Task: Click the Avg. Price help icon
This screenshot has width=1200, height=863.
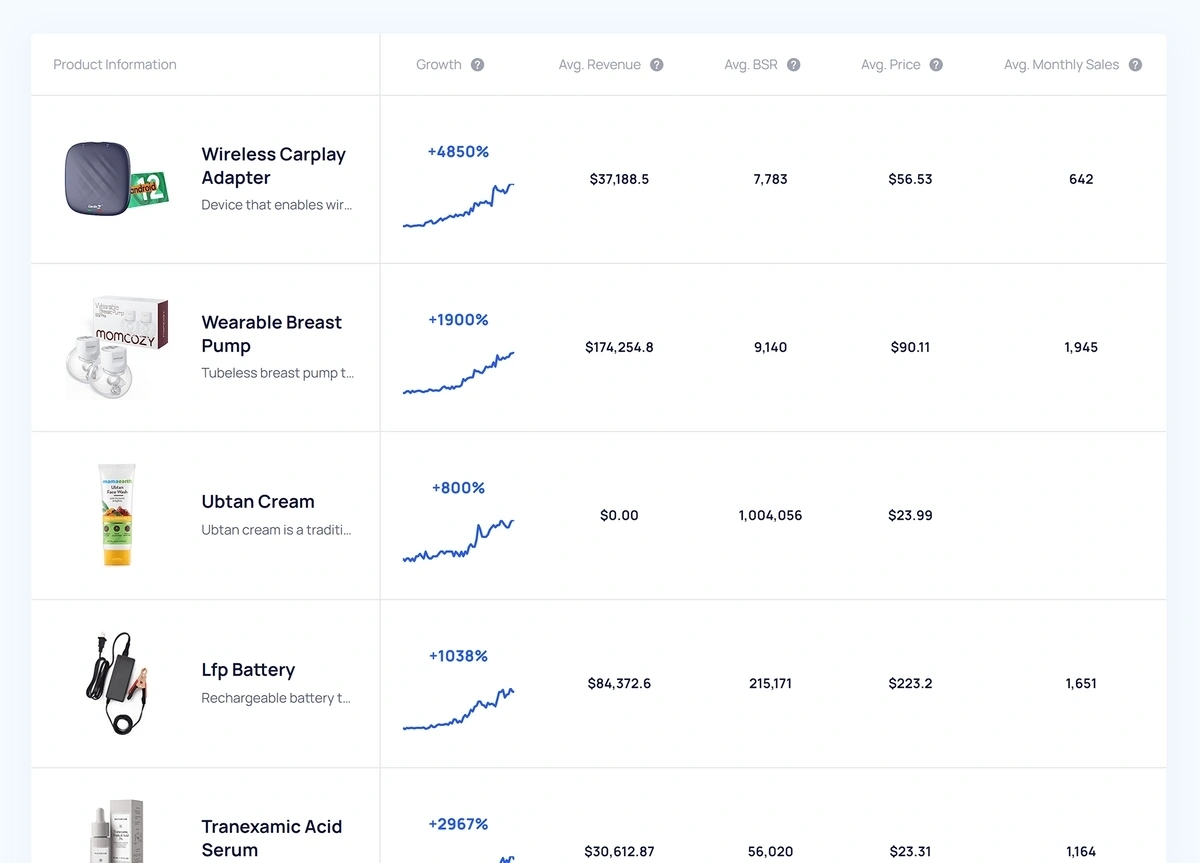Action: tap(936, 65)
